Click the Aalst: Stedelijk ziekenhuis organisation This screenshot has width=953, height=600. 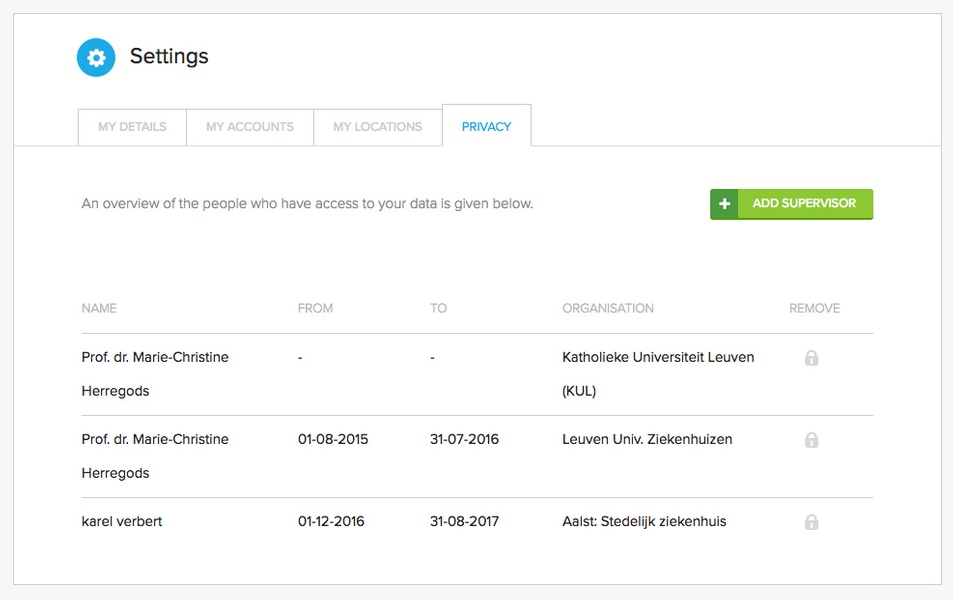coord(644,522)
